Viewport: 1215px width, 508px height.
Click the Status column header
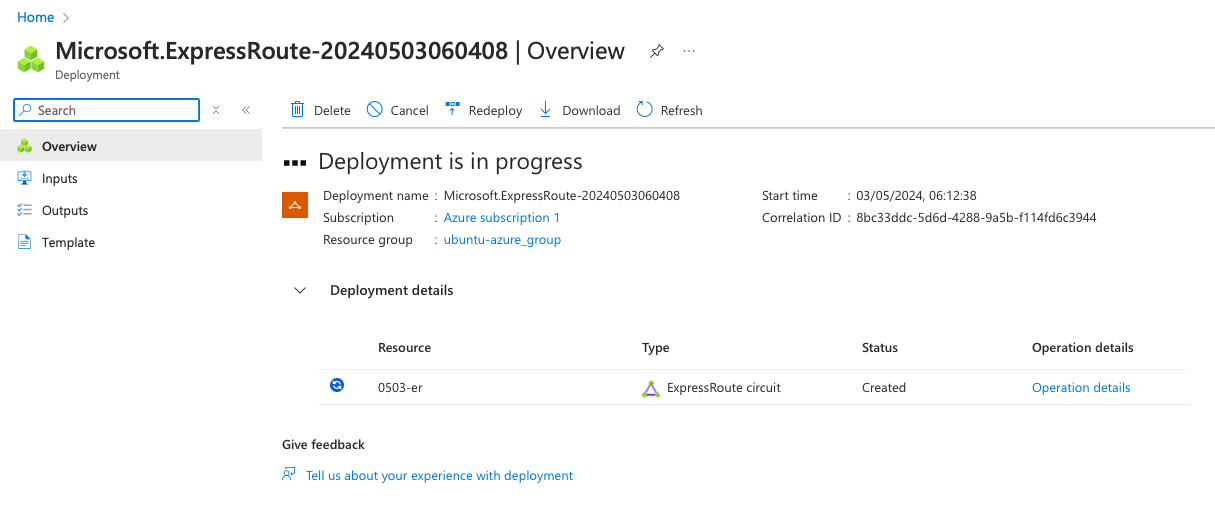880,347
